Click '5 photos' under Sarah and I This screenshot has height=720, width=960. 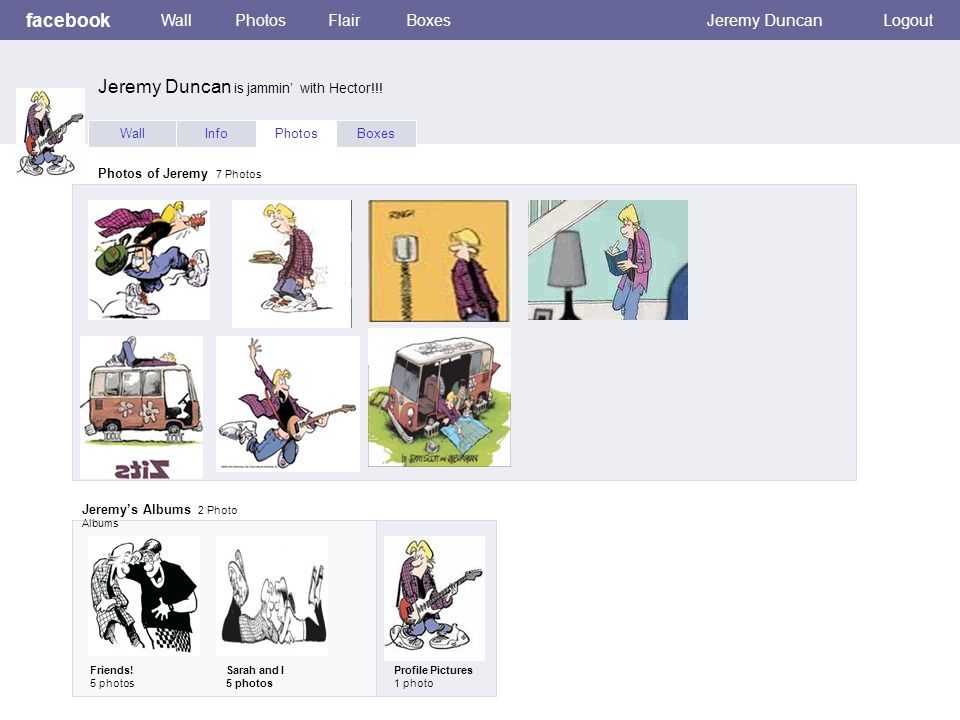pyautogui.click(x=249, y=683)
